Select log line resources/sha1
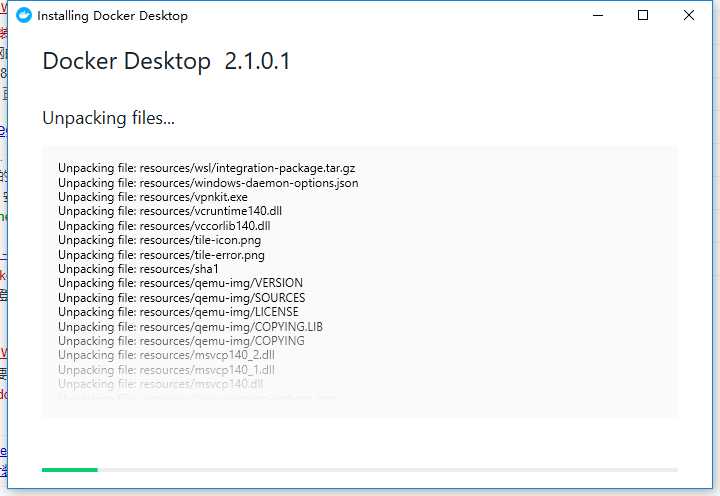The image size is (720, 496). (138, 269)
